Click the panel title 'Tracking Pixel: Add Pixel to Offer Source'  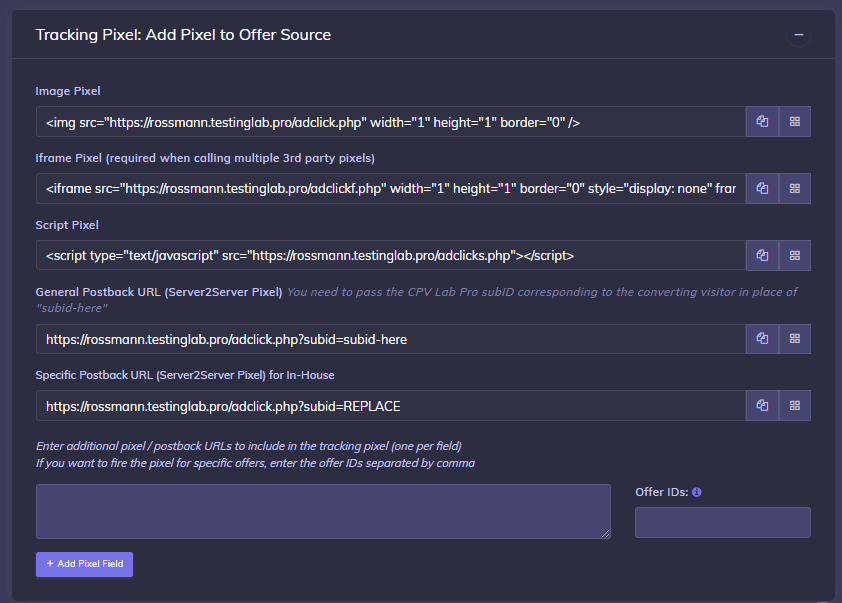pyautogui.click(x=183, y=35)
